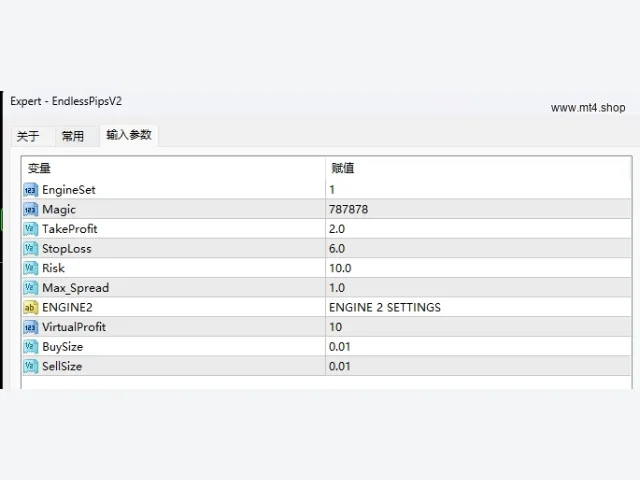Click the TakeProfit double-type icon

[31, 229]
